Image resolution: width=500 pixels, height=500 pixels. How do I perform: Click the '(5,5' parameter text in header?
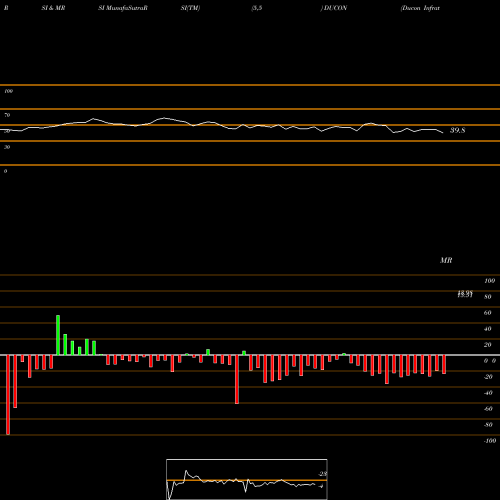(257, 8)
